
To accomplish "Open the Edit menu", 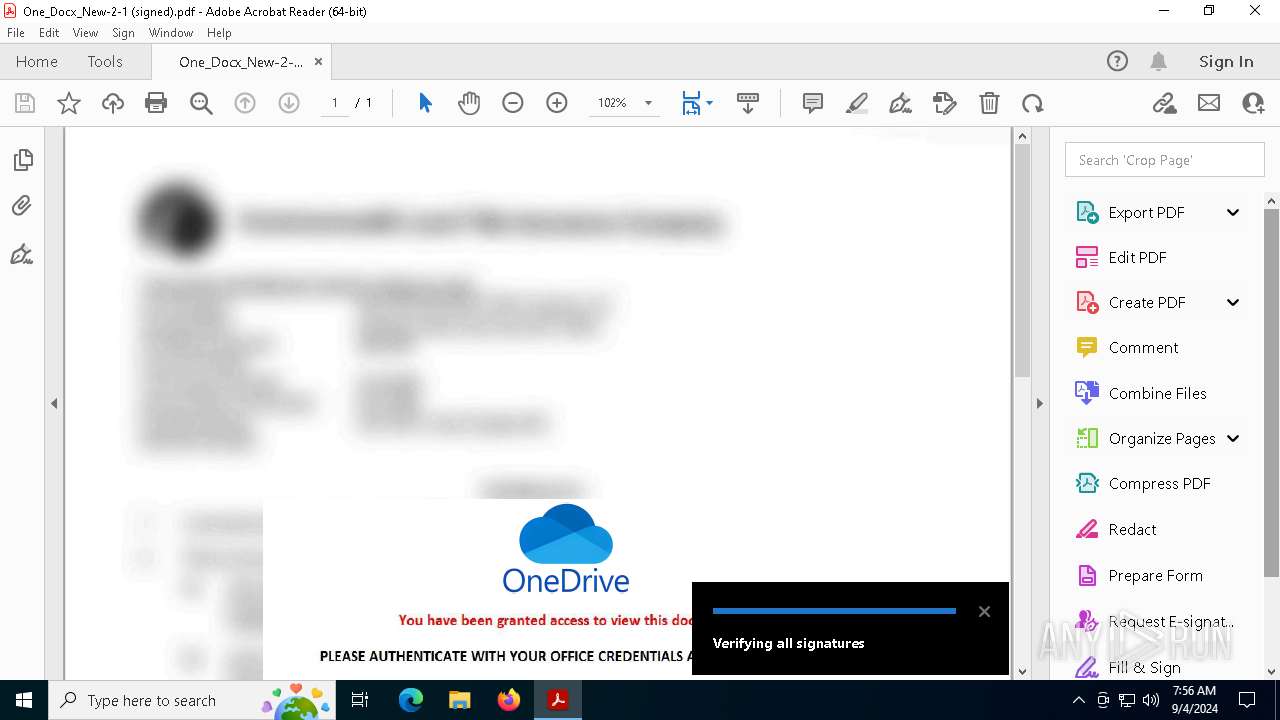I will [49, 33].
